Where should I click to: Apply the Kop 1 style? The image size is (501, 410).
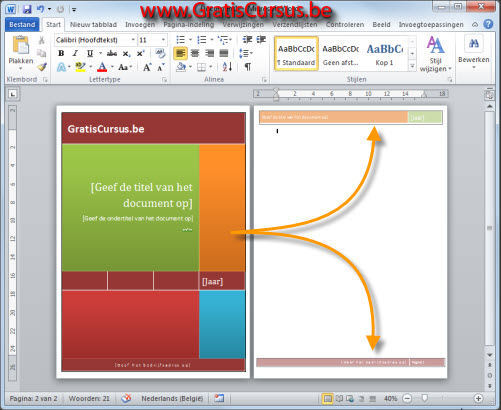[384, 54]
